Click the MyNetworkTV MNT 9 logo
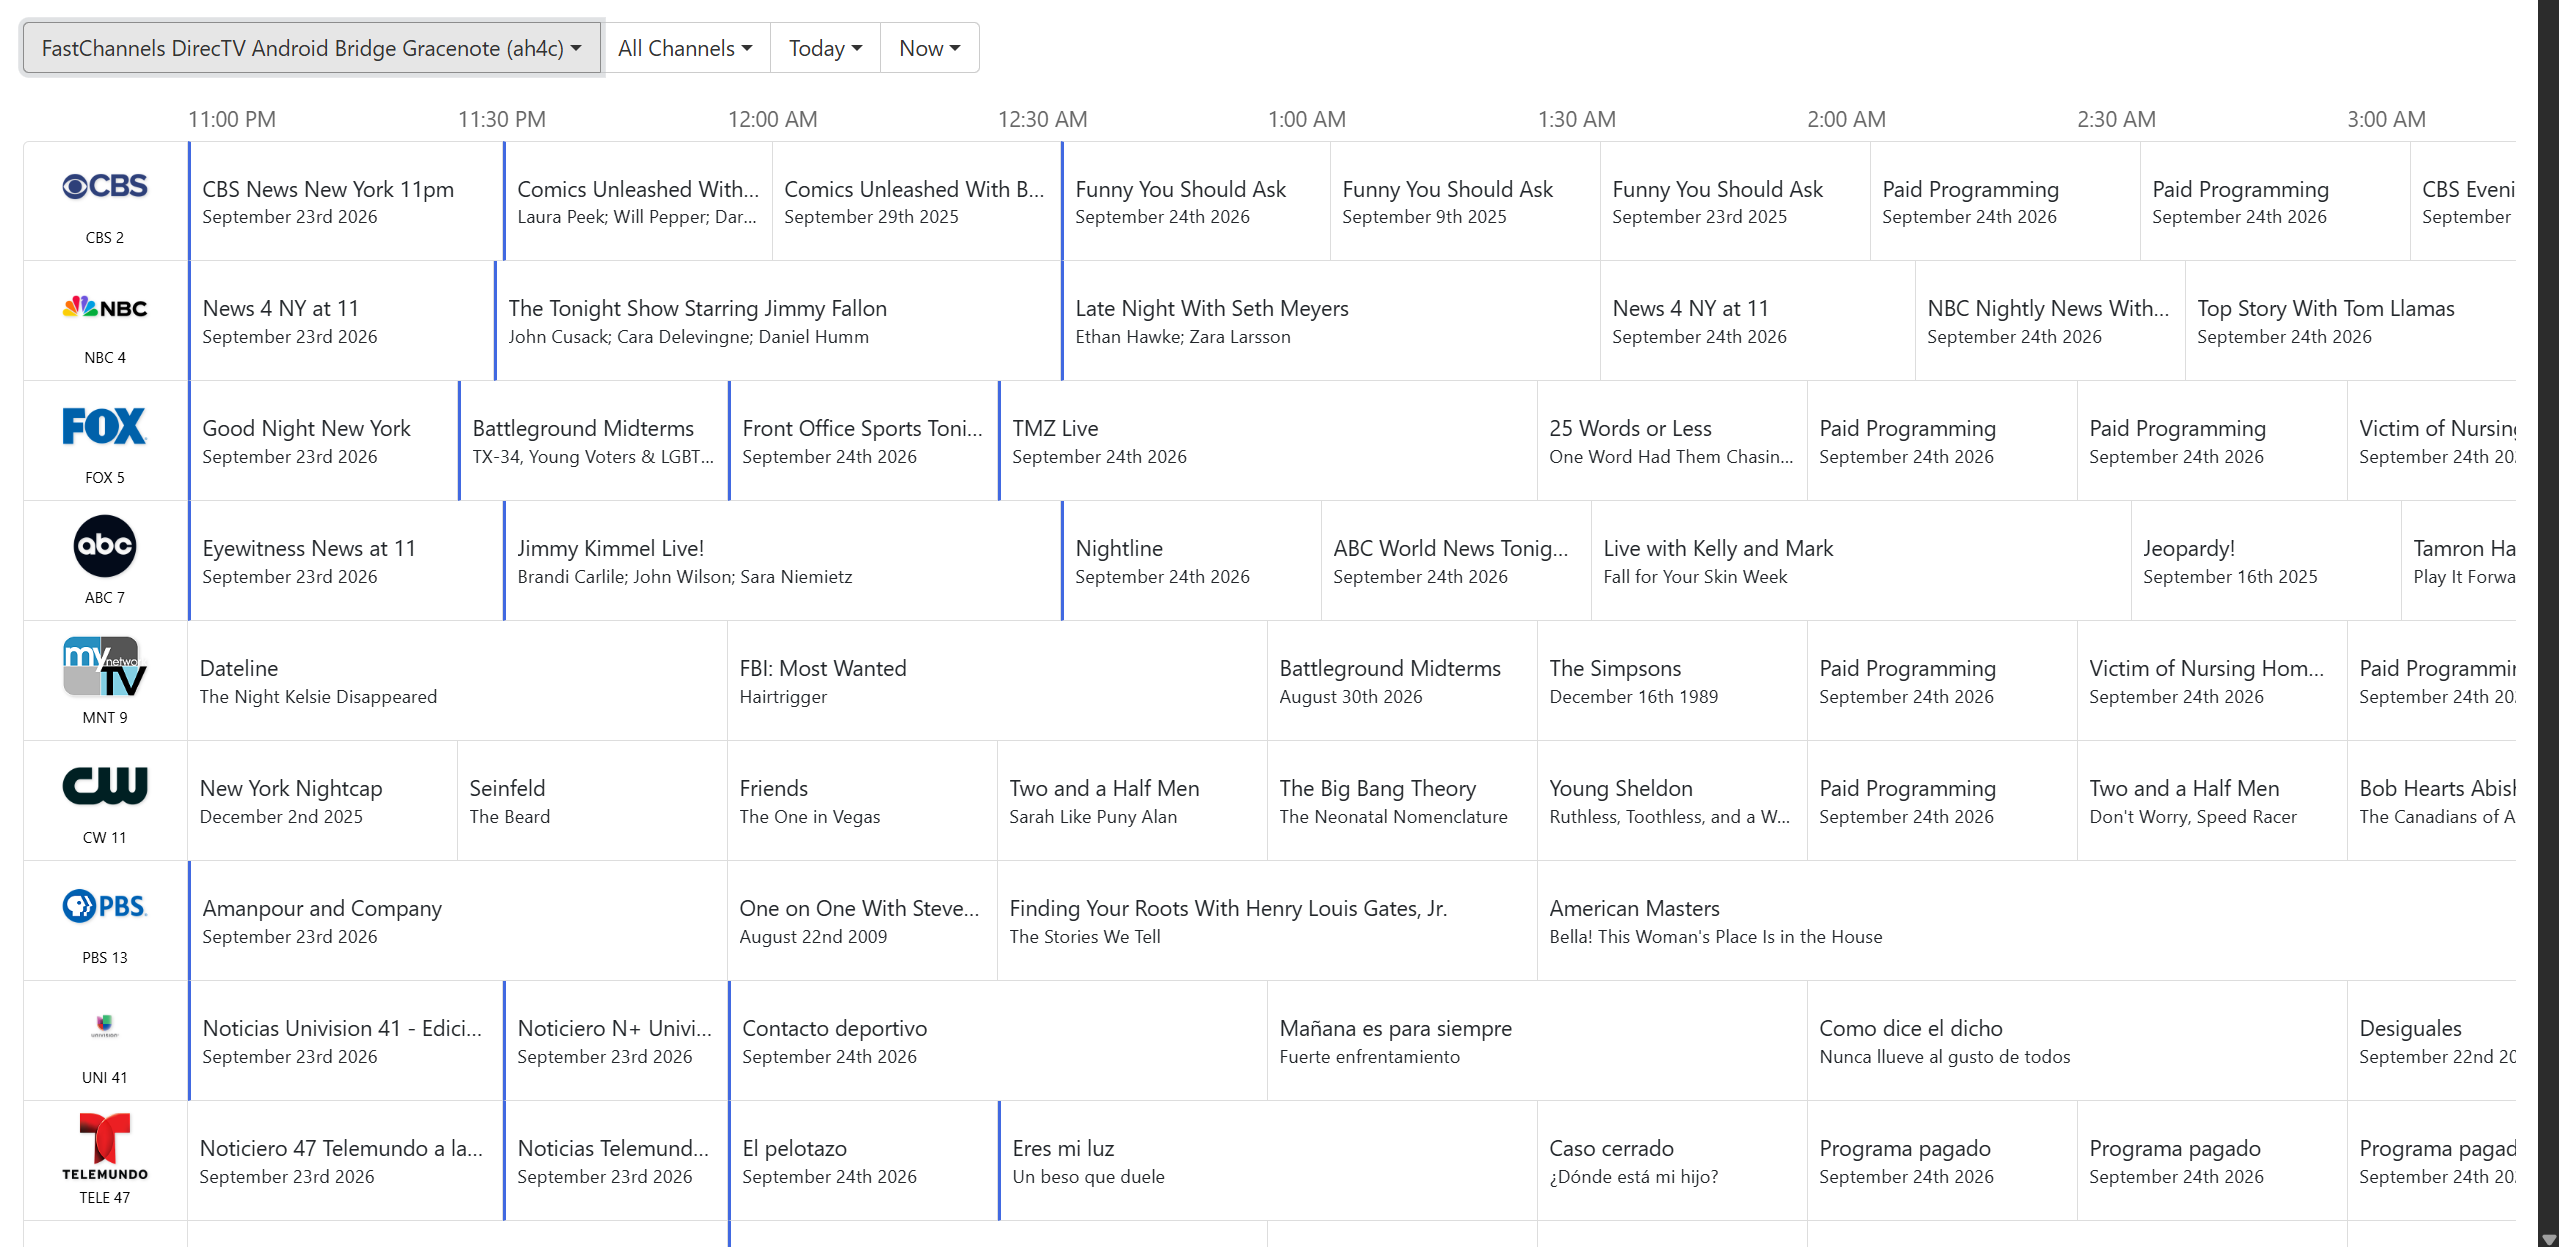The image size is (2559, 1247). pos(105,666)
